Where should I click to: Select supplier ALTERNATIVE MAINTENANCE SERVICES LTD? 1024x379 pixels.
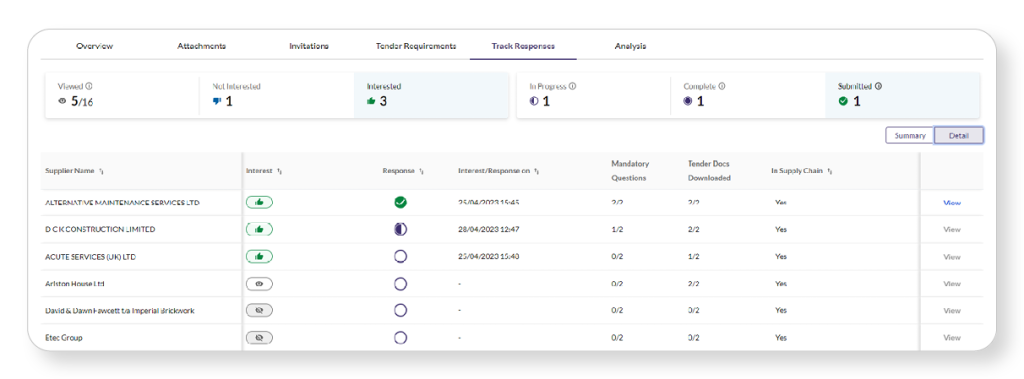click(x=122, y=203)
